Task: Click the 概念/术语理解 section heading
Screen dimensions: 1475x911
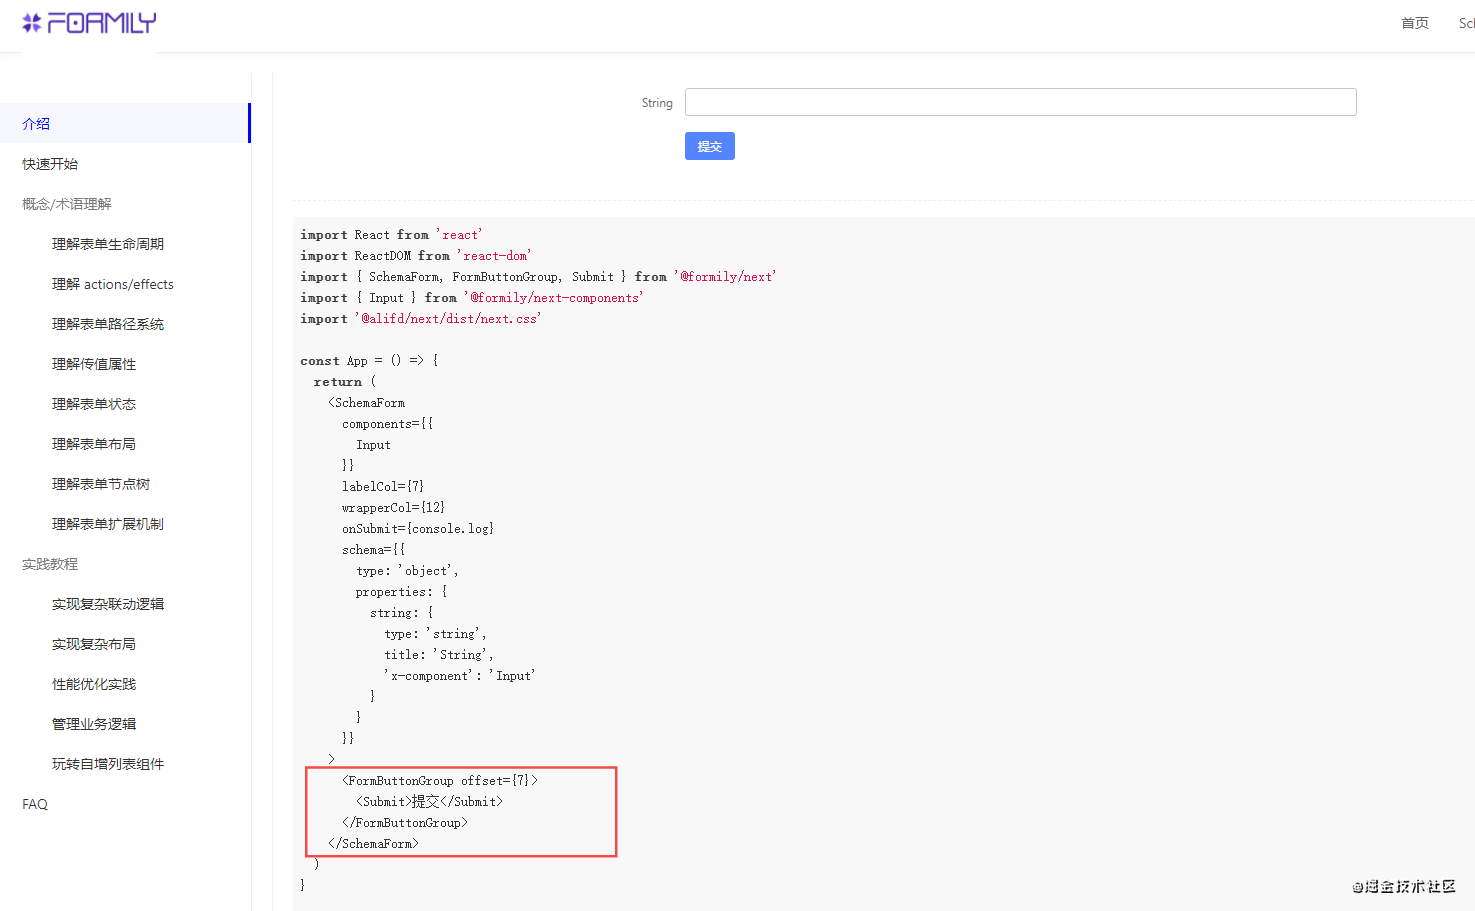Action: point(66,204)
